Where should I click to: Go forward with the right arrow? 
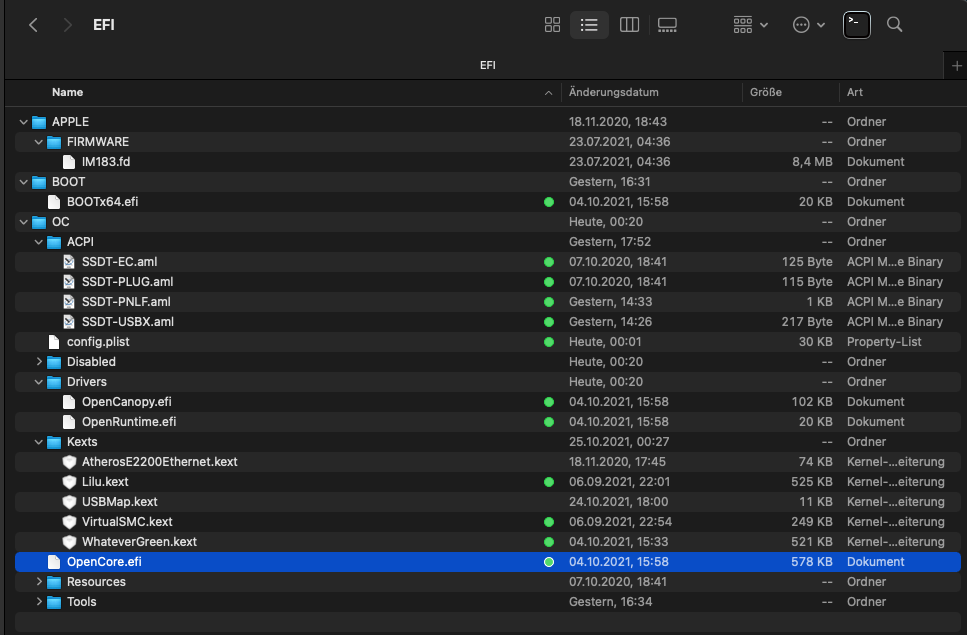coord(67,25)
